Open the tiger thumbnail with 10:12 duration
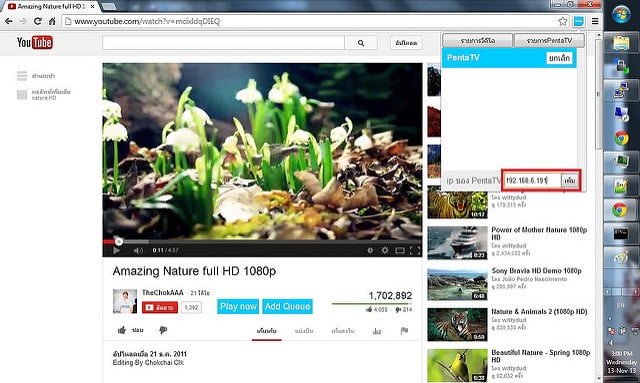 (x=457, y=202)
